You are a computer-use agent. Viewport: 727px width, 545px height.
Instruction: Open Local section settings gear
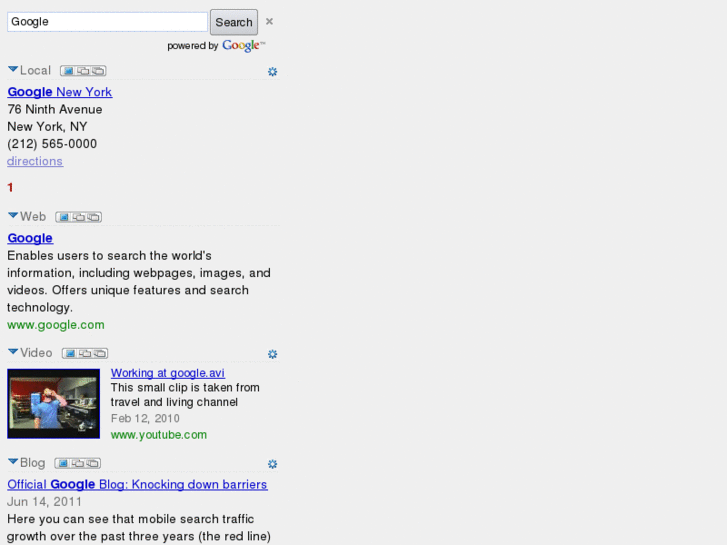point(272,71)
